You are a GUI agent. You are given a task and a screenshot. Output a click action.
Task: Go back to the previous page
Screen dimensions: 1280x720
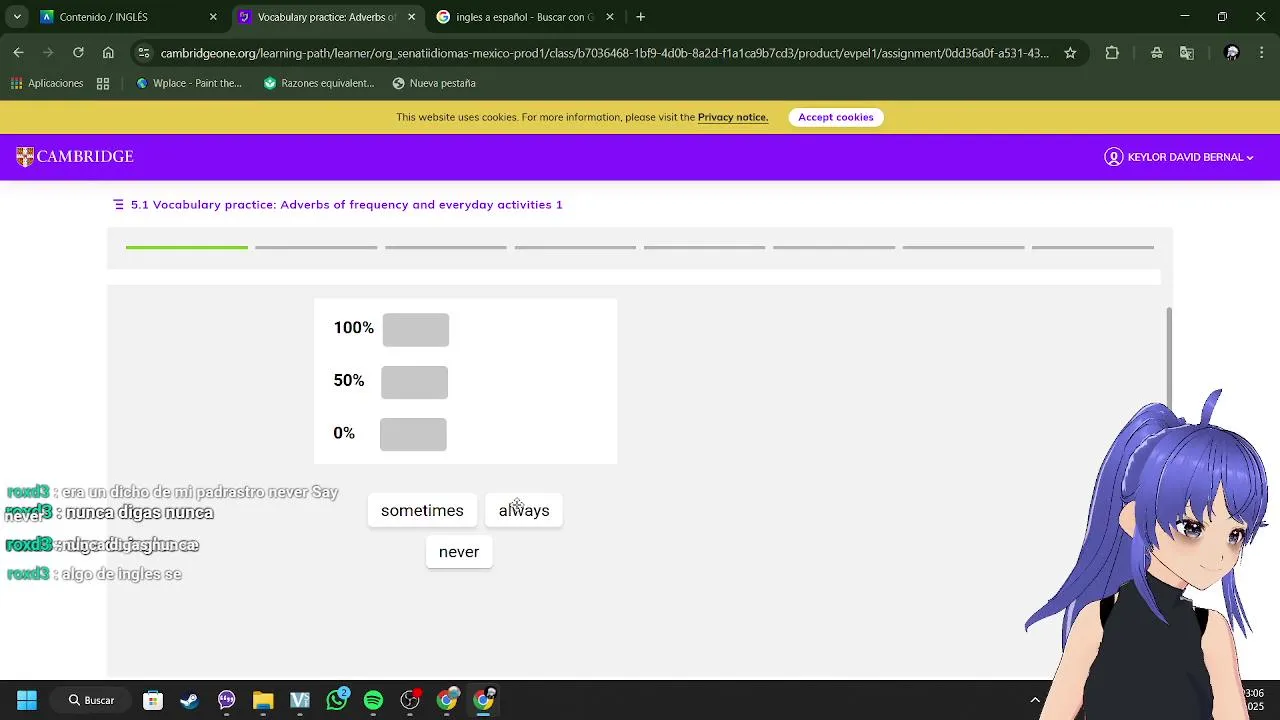tap(18, 53)
